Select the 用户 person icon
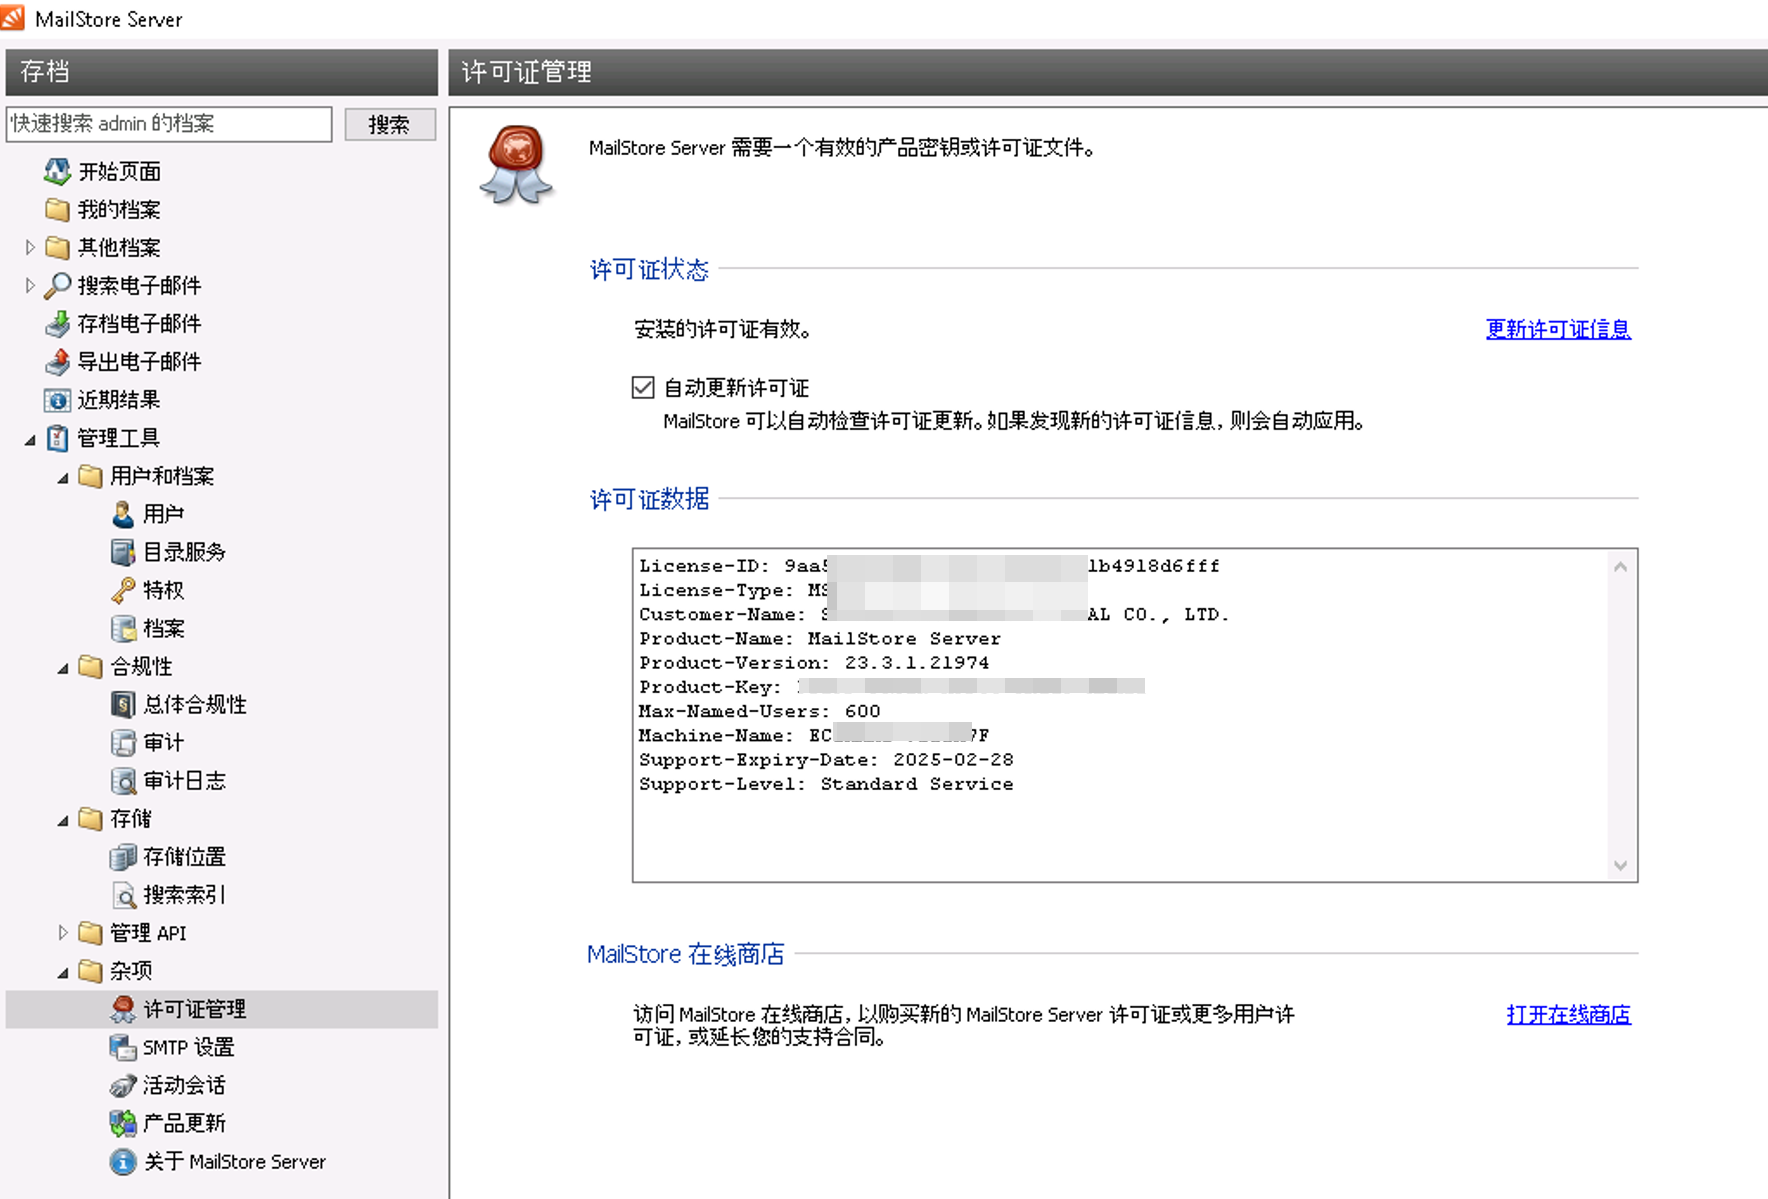 pyautogui.click(x=123, y=514)
